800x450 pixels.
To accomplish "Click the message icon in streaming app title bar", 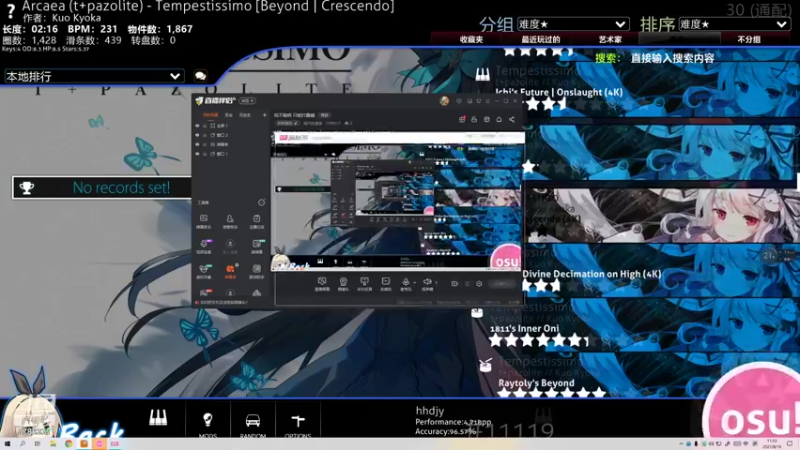I will pyautogui.click(x=459, y=101).
